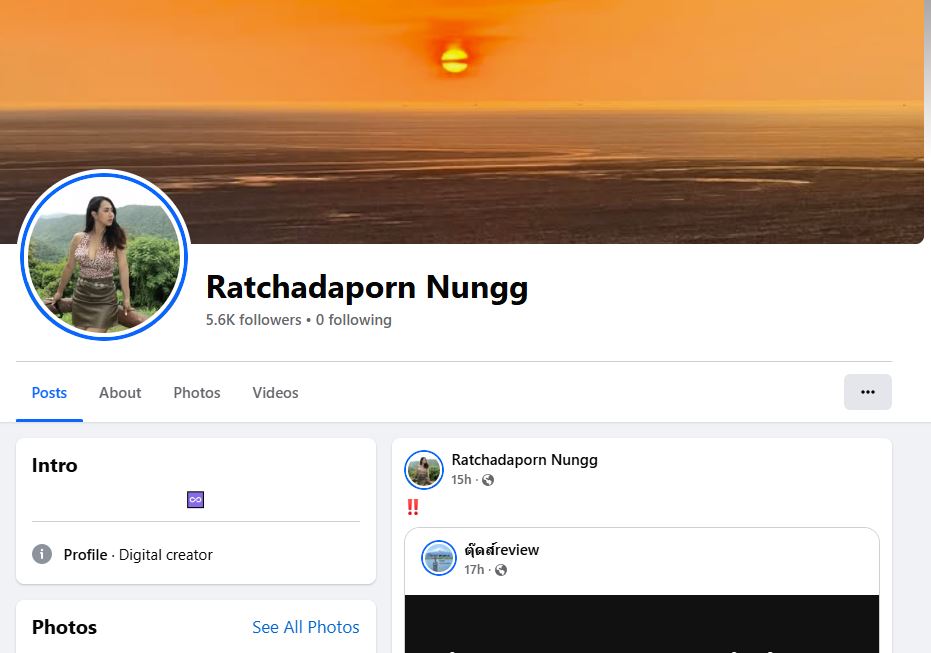Screen dimensions: 931x653
Task: Open See All Photos link
Action: [x=306, y=627]
